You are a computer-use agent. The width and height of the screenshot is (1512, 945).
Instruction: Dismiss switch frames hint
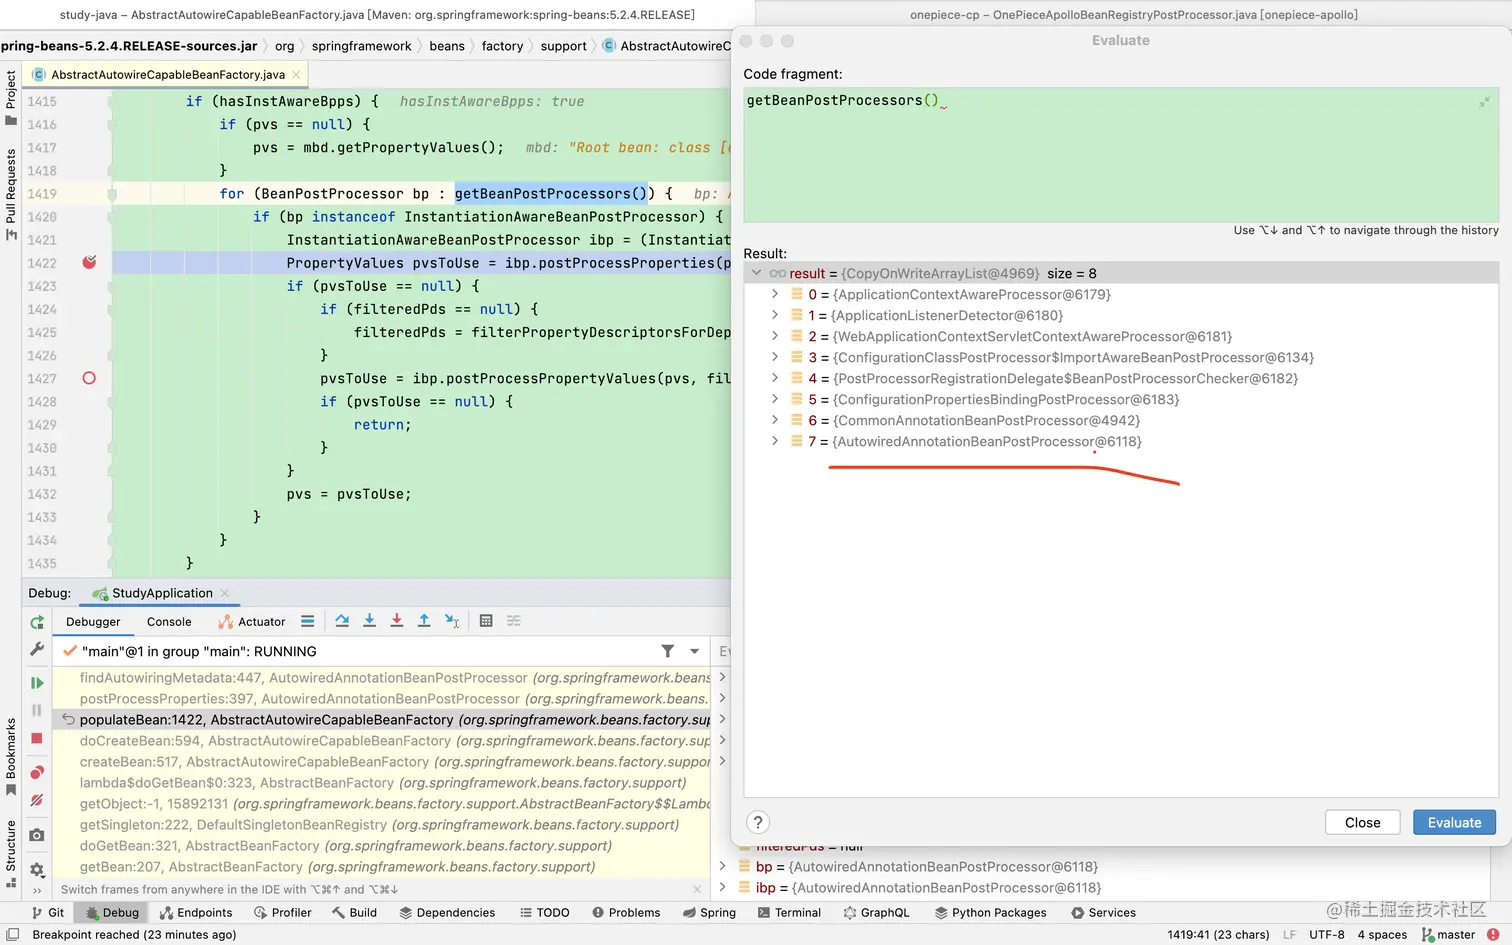pyautogui.click(x=697, y=889)
